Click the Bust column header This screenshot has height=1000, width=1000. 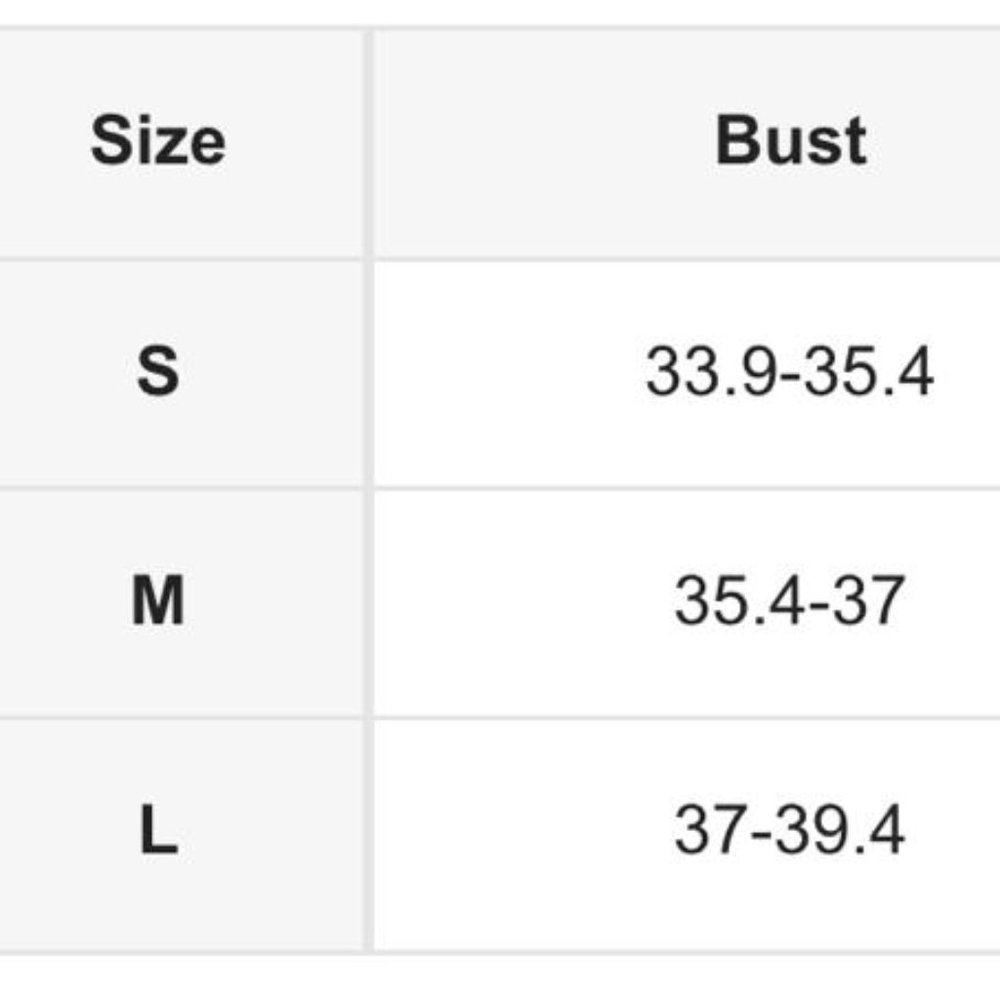[791, 140]
